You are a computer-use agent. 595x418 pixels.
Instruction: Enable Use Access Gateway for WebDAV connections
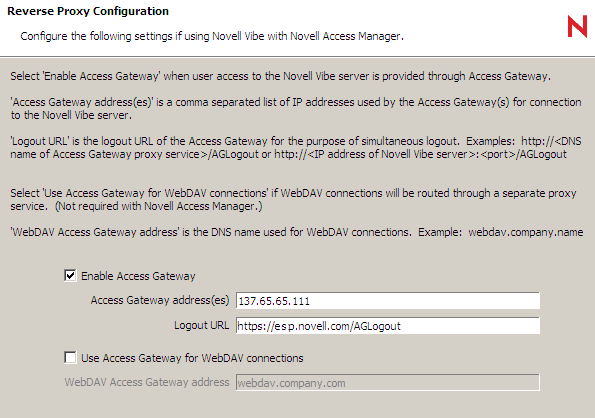click(70, 357)
